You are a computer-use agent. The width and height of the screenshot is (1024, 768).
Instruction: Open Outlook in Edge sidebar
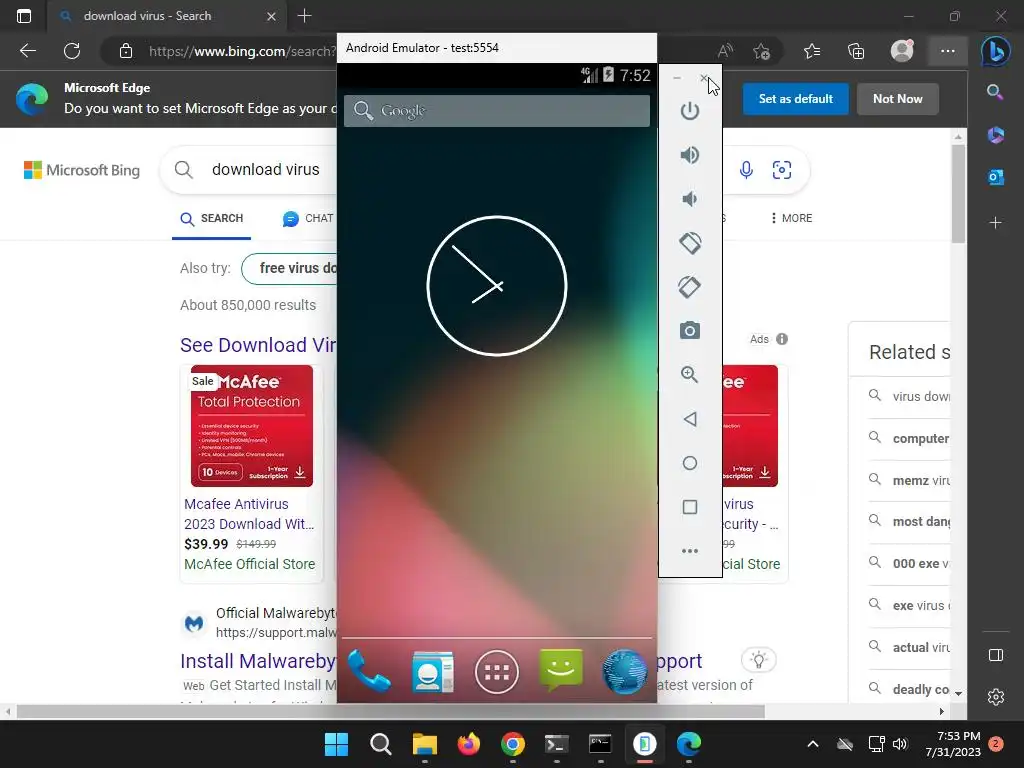click(995, 177)
